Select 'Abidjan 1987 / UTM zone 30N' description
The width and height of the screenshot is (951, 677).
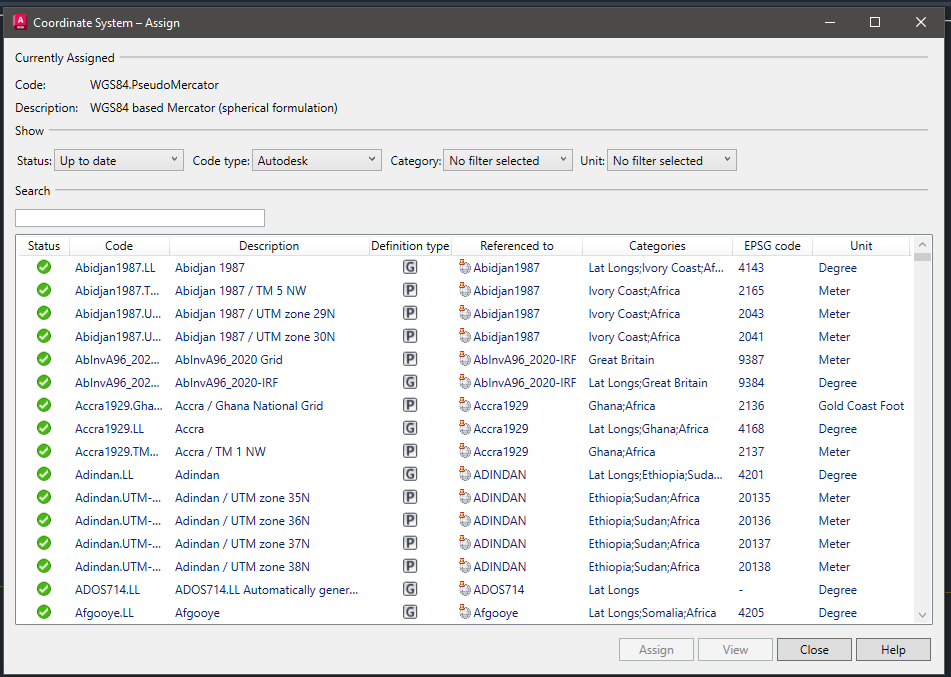coord(255,337)
